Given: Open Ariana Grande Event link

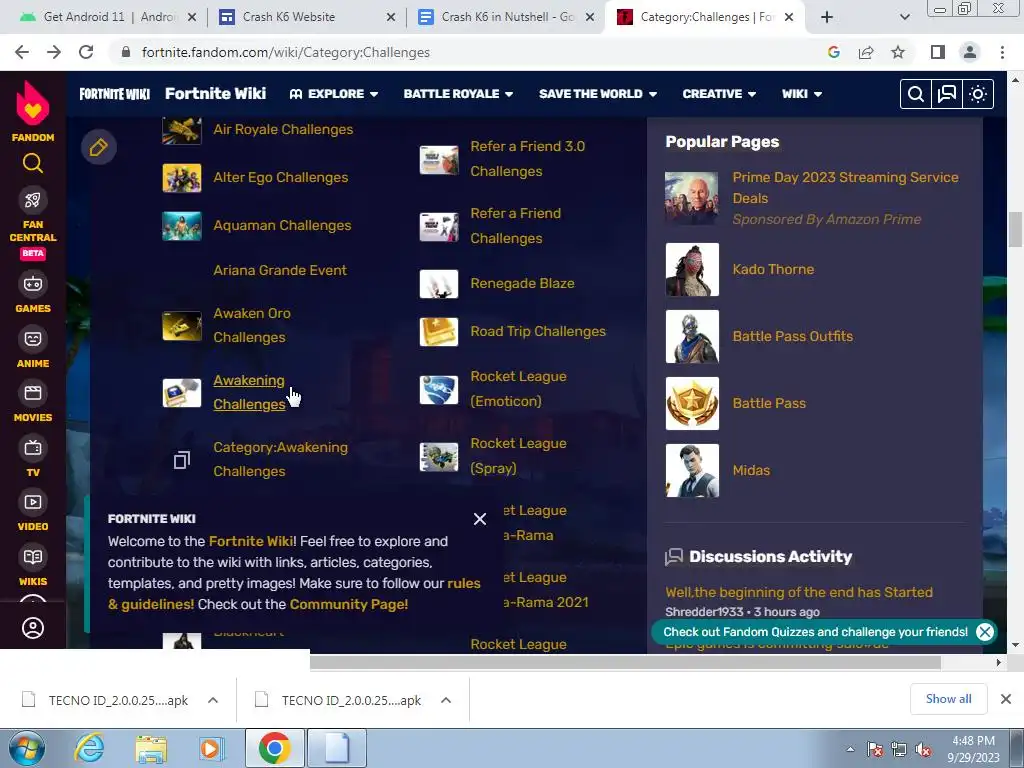Looking at the screenshot, I should [280, 270].
